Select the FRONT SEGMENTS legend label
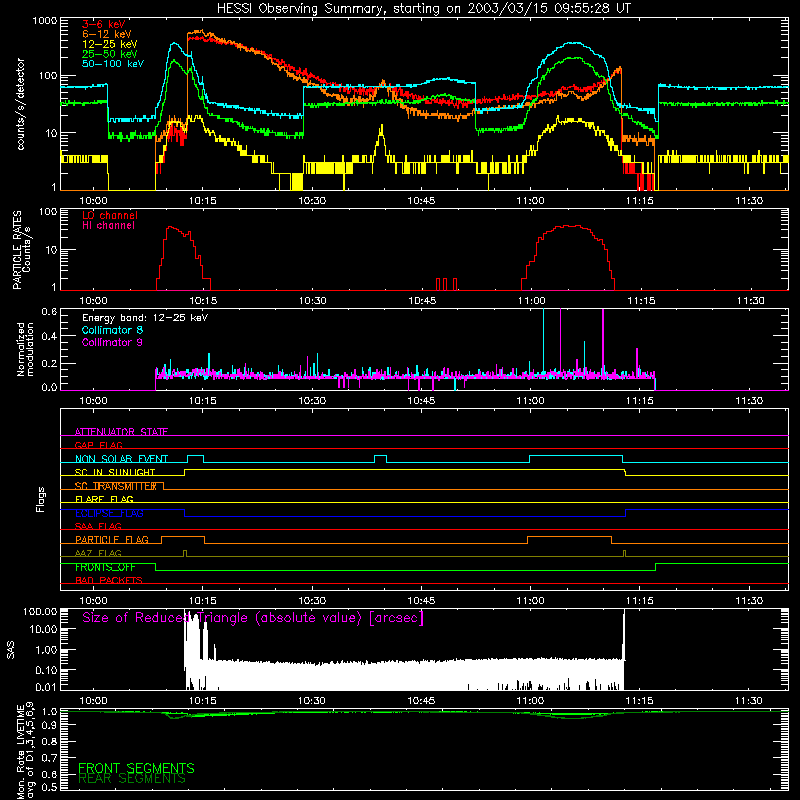The height and width of the screenshot is (800, 800). coord(136,768)
